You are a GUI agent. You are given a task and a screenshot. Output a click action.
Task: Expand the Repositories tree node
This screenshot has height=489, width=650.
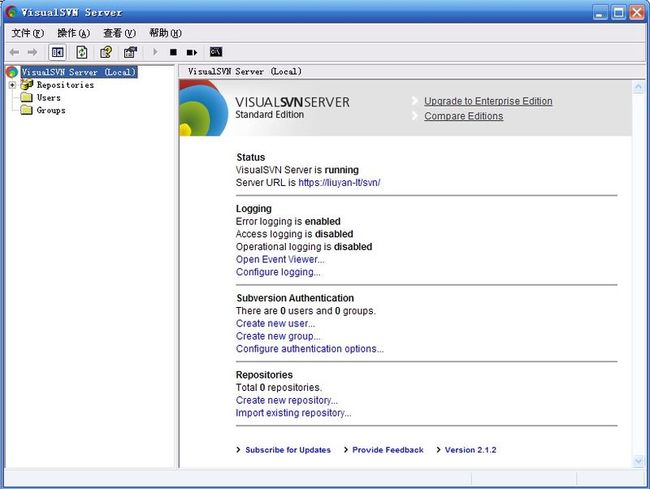tap(12, 85)
